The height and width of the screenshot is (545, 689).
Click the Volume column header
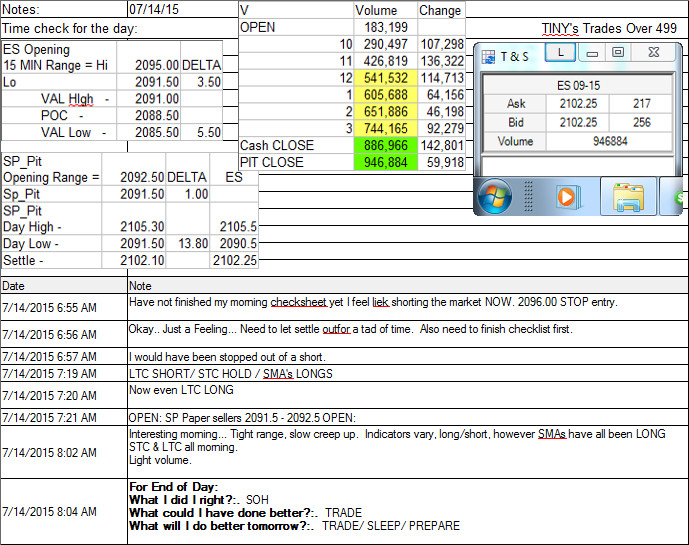(x=385, y=10)
